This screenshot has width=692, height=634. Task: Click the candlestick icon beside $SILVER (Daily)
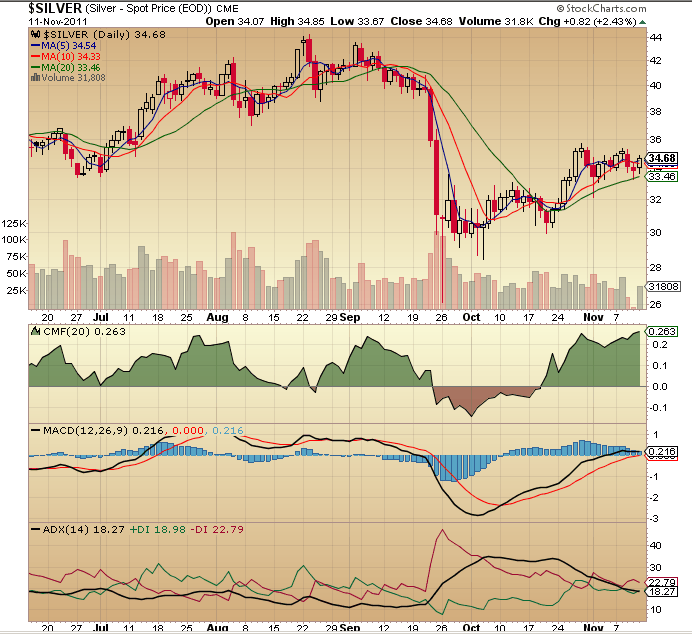[x=35, y=35]
